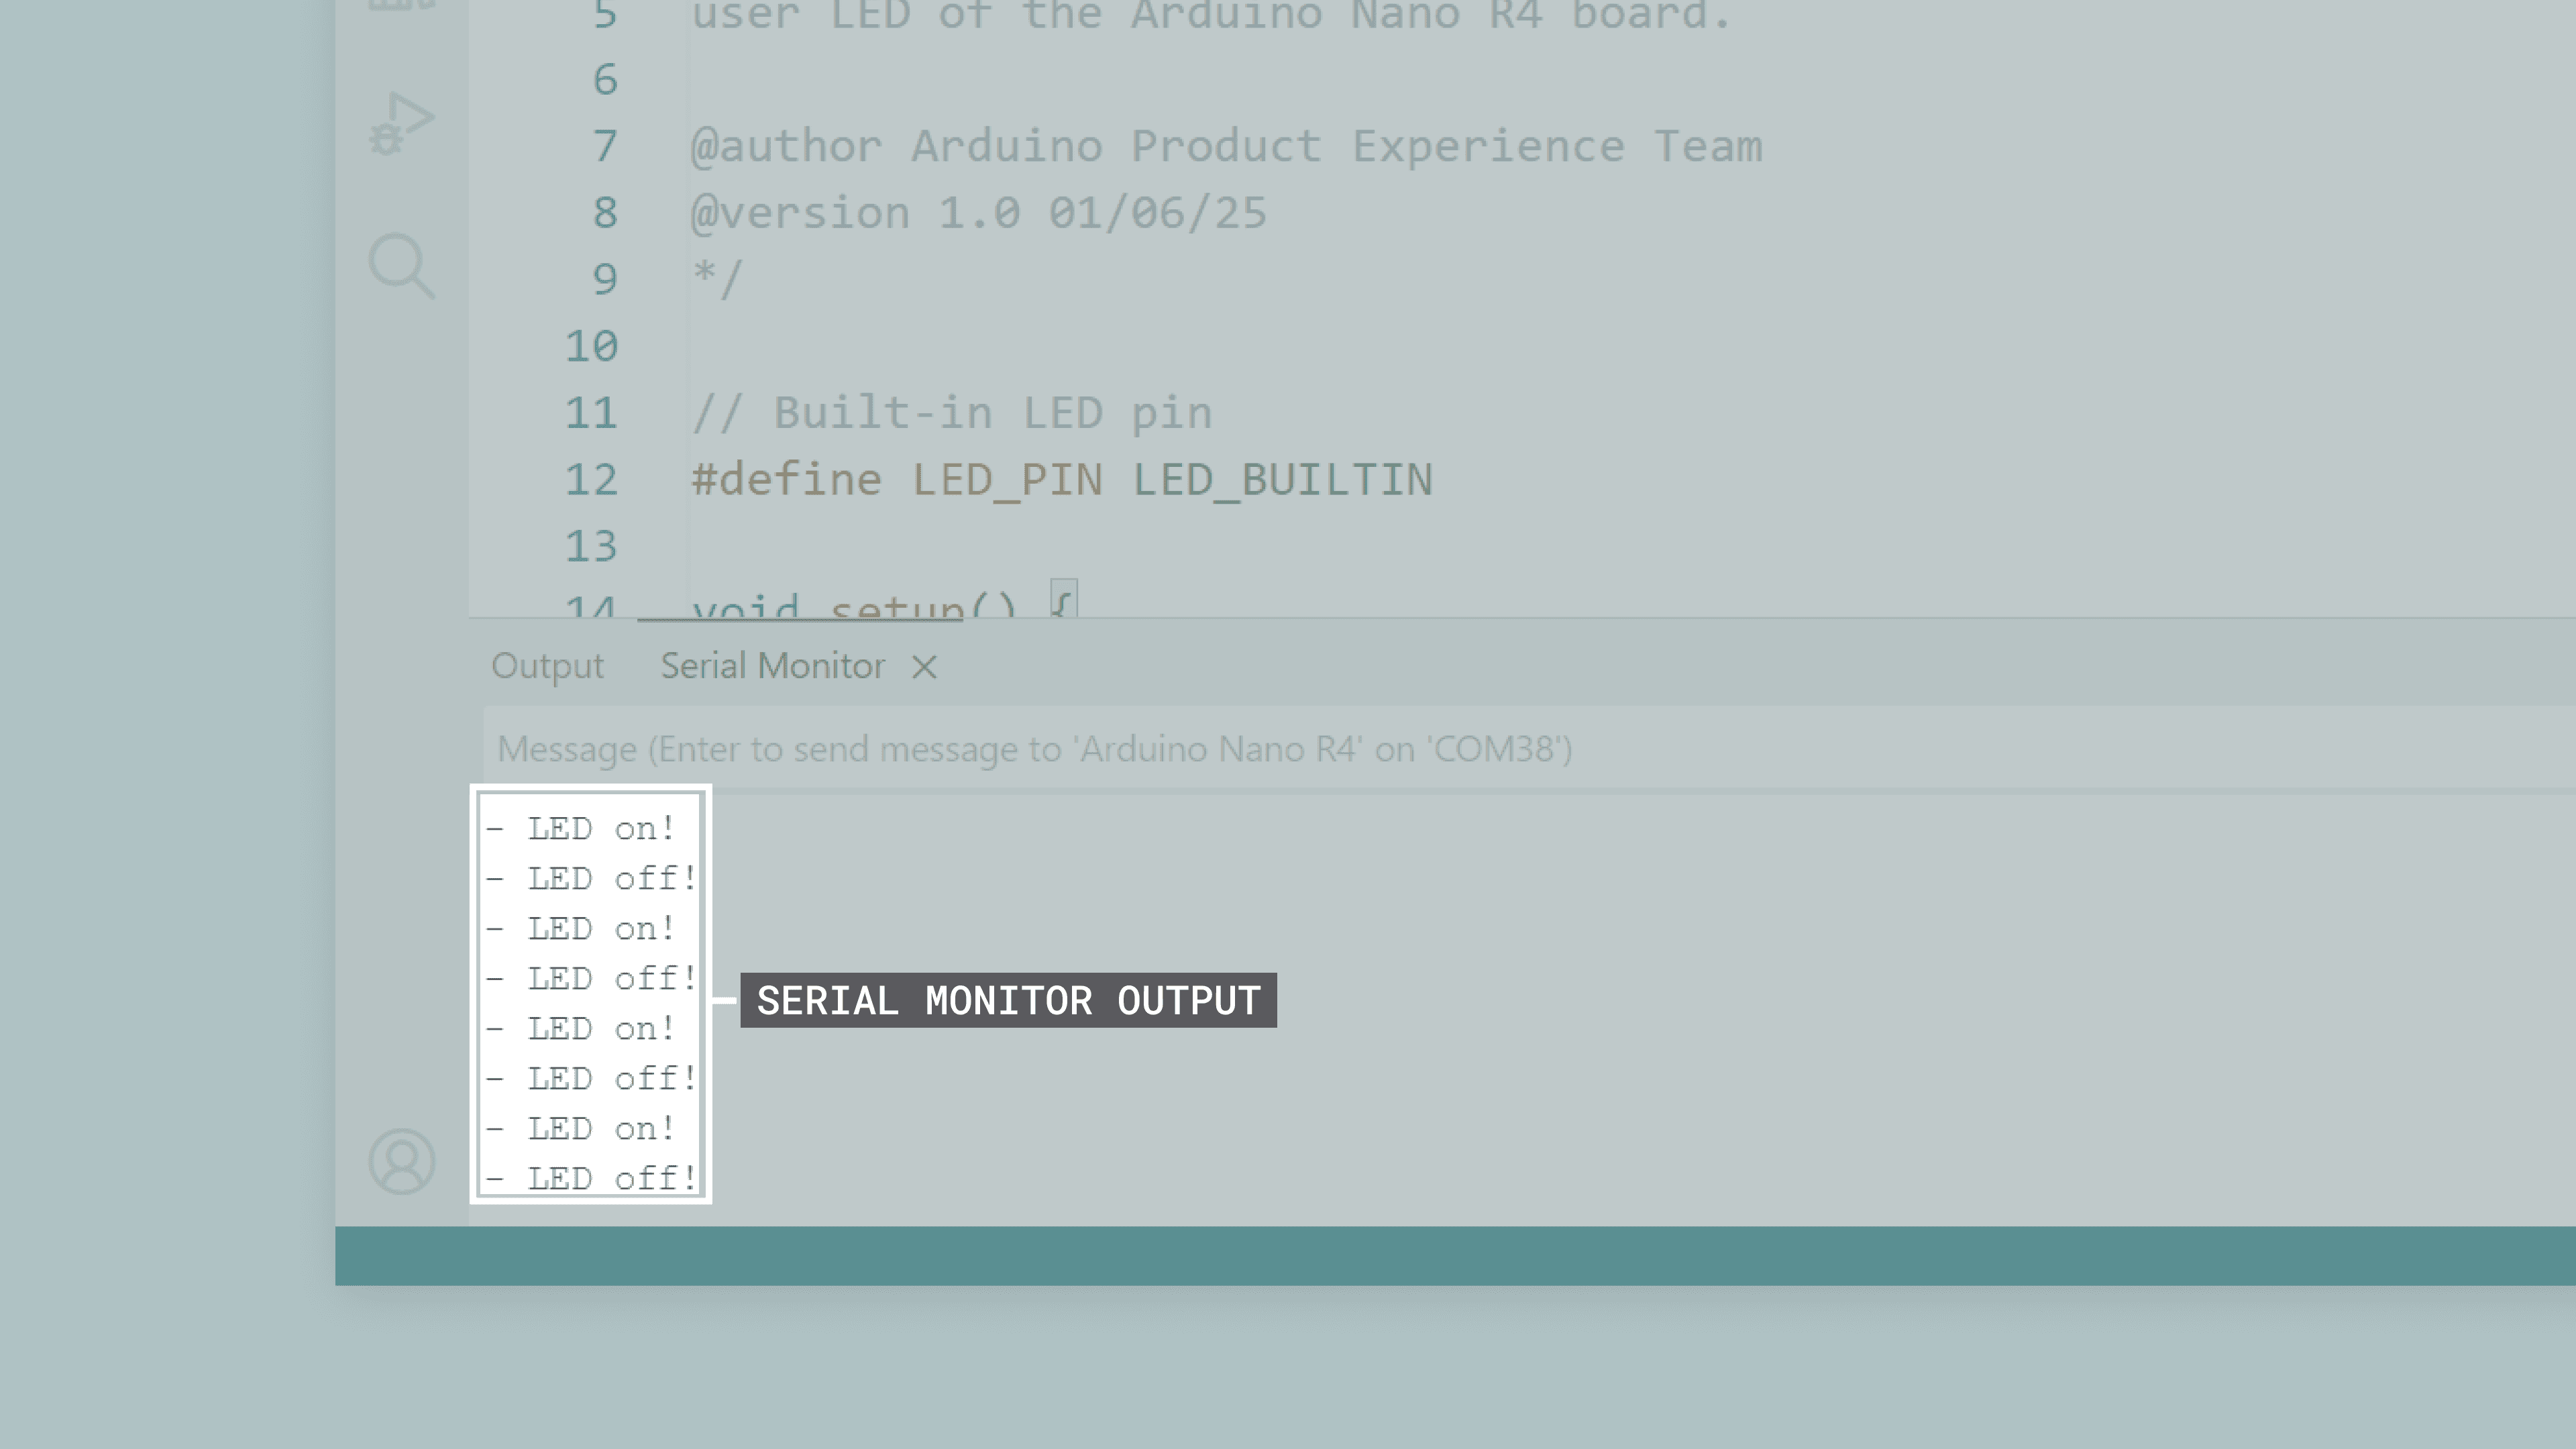Click line number 7 in gutter
Image resolution: width=2576 pixels, height=1449 pixels.
[604, 147]
